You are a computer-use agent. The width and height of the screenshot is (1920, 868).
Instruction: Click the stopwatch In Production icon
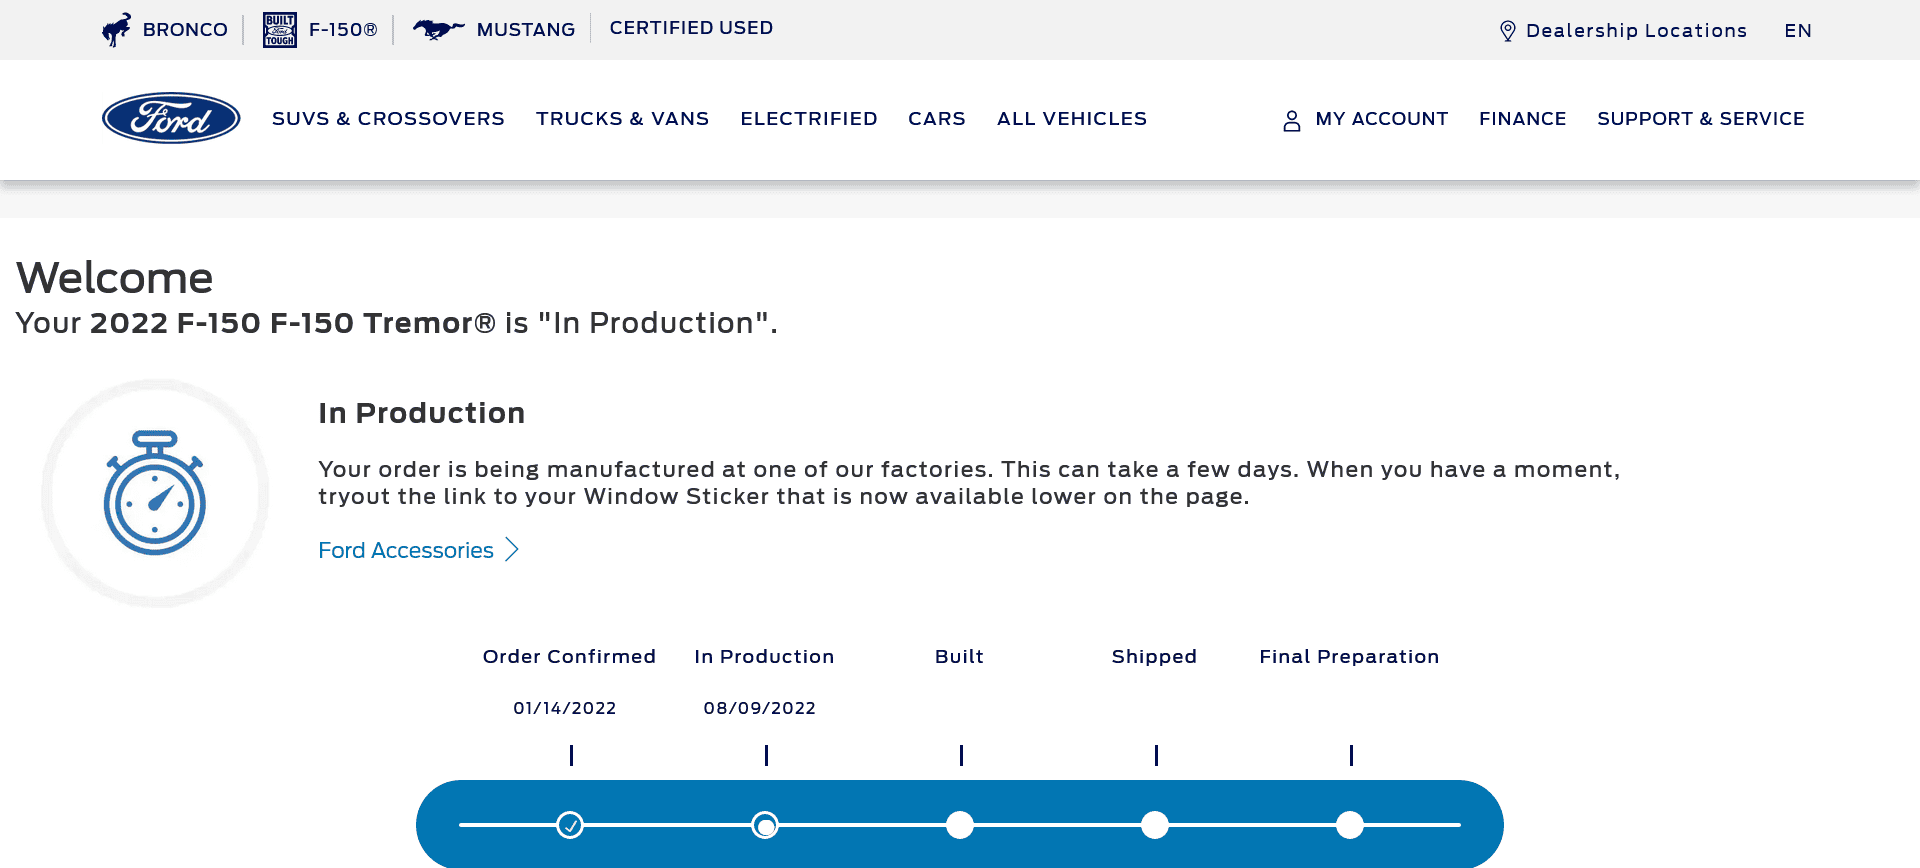click(x=155, y=493)
